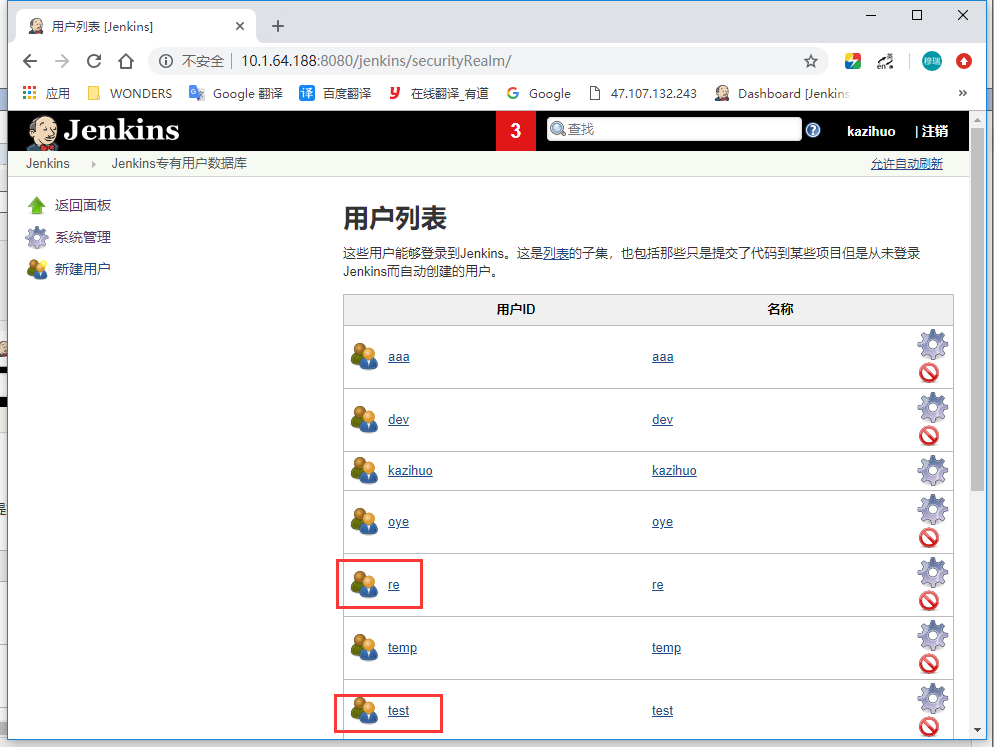Open the name column link oye
994x747 pixels.
coord(662,522)
